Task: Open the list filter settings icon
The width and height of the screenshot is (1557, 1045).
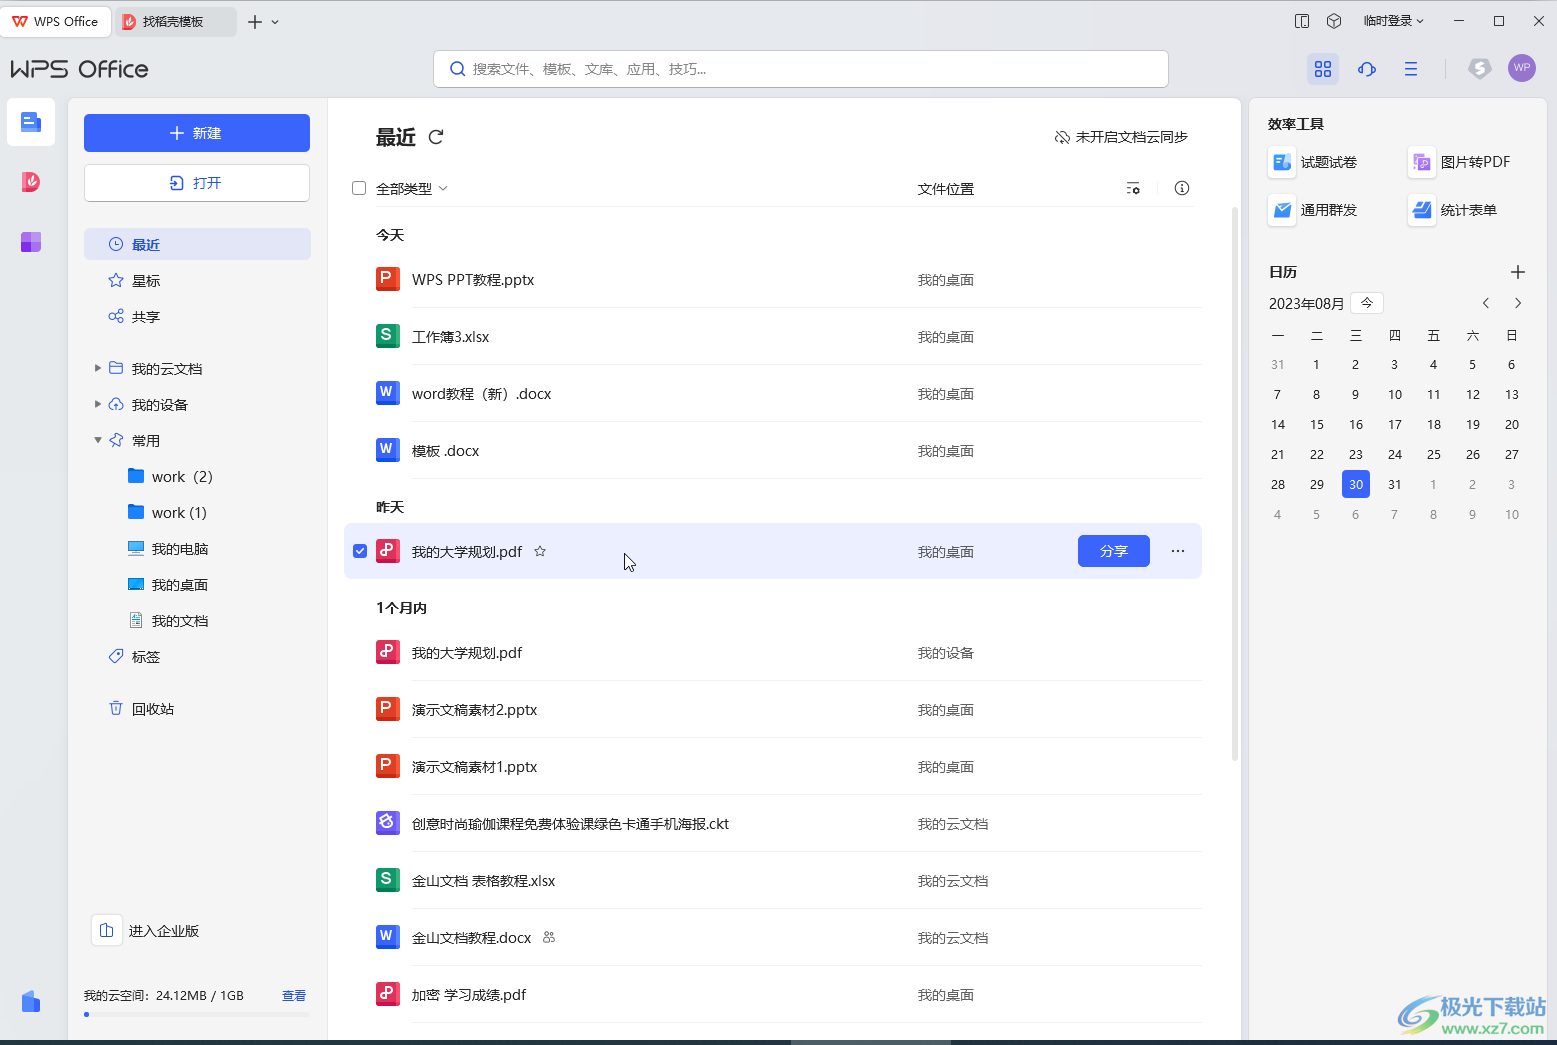Action: [x=1133, y=188]
